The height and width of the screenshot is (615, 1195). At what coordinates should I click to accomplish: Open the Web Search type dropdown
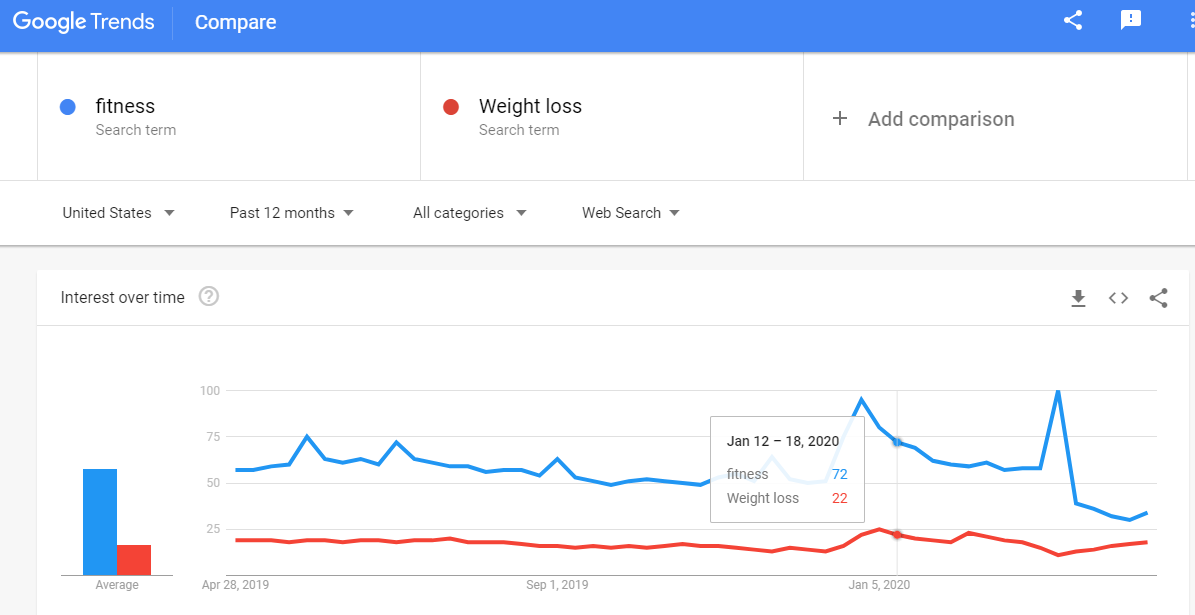(631, 213)
